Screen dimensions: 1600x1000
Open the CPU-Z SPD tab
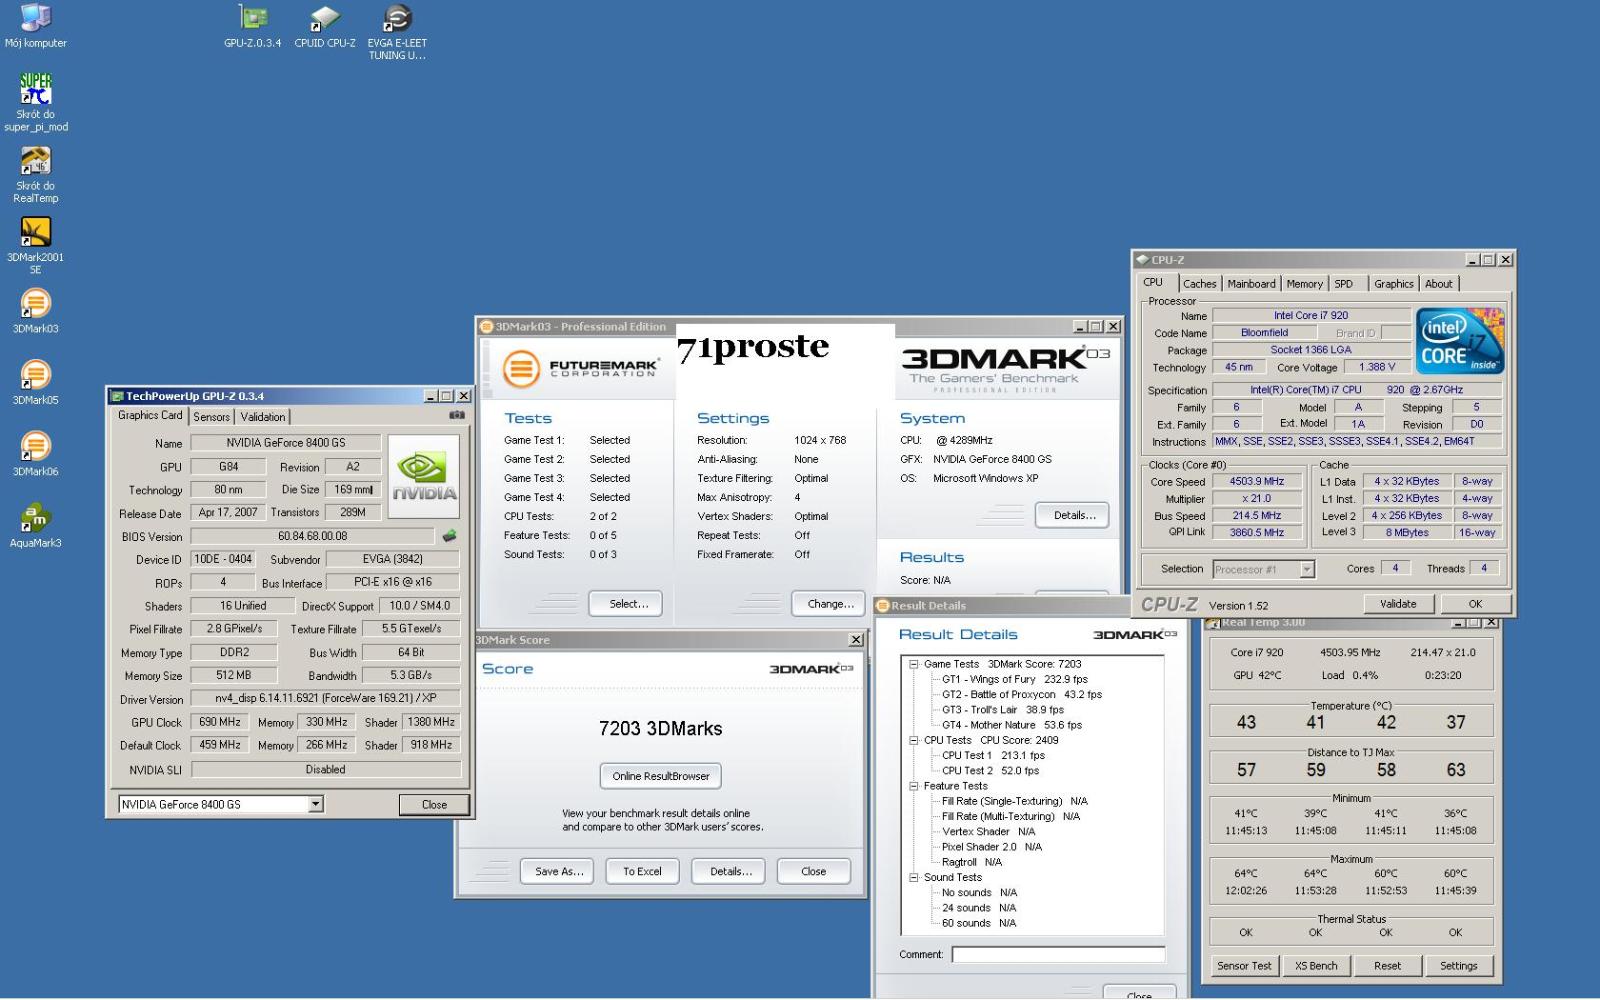tap(1343, 284)
